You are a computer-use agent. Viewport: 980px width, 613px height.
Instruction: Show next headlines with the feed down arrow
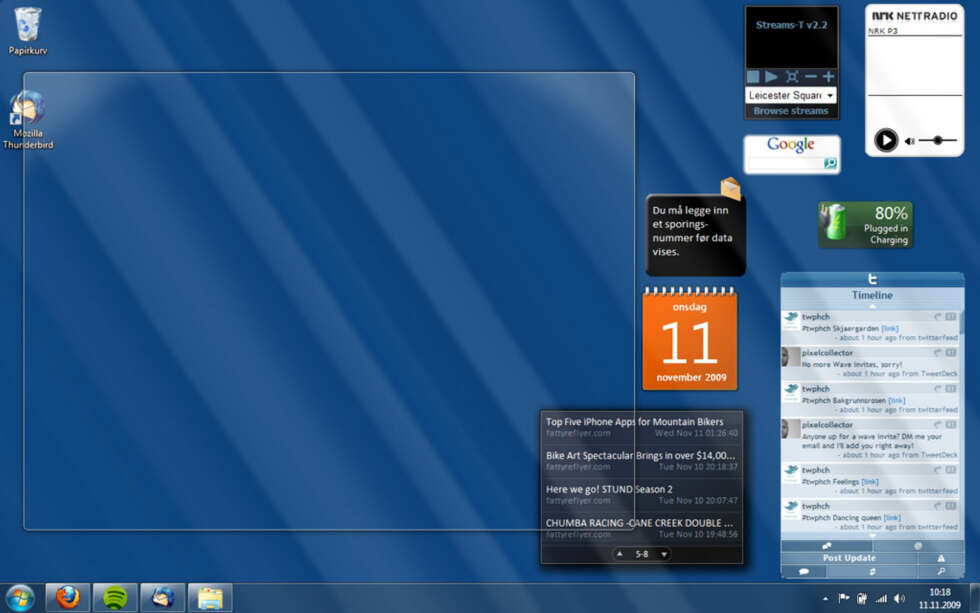664,554
